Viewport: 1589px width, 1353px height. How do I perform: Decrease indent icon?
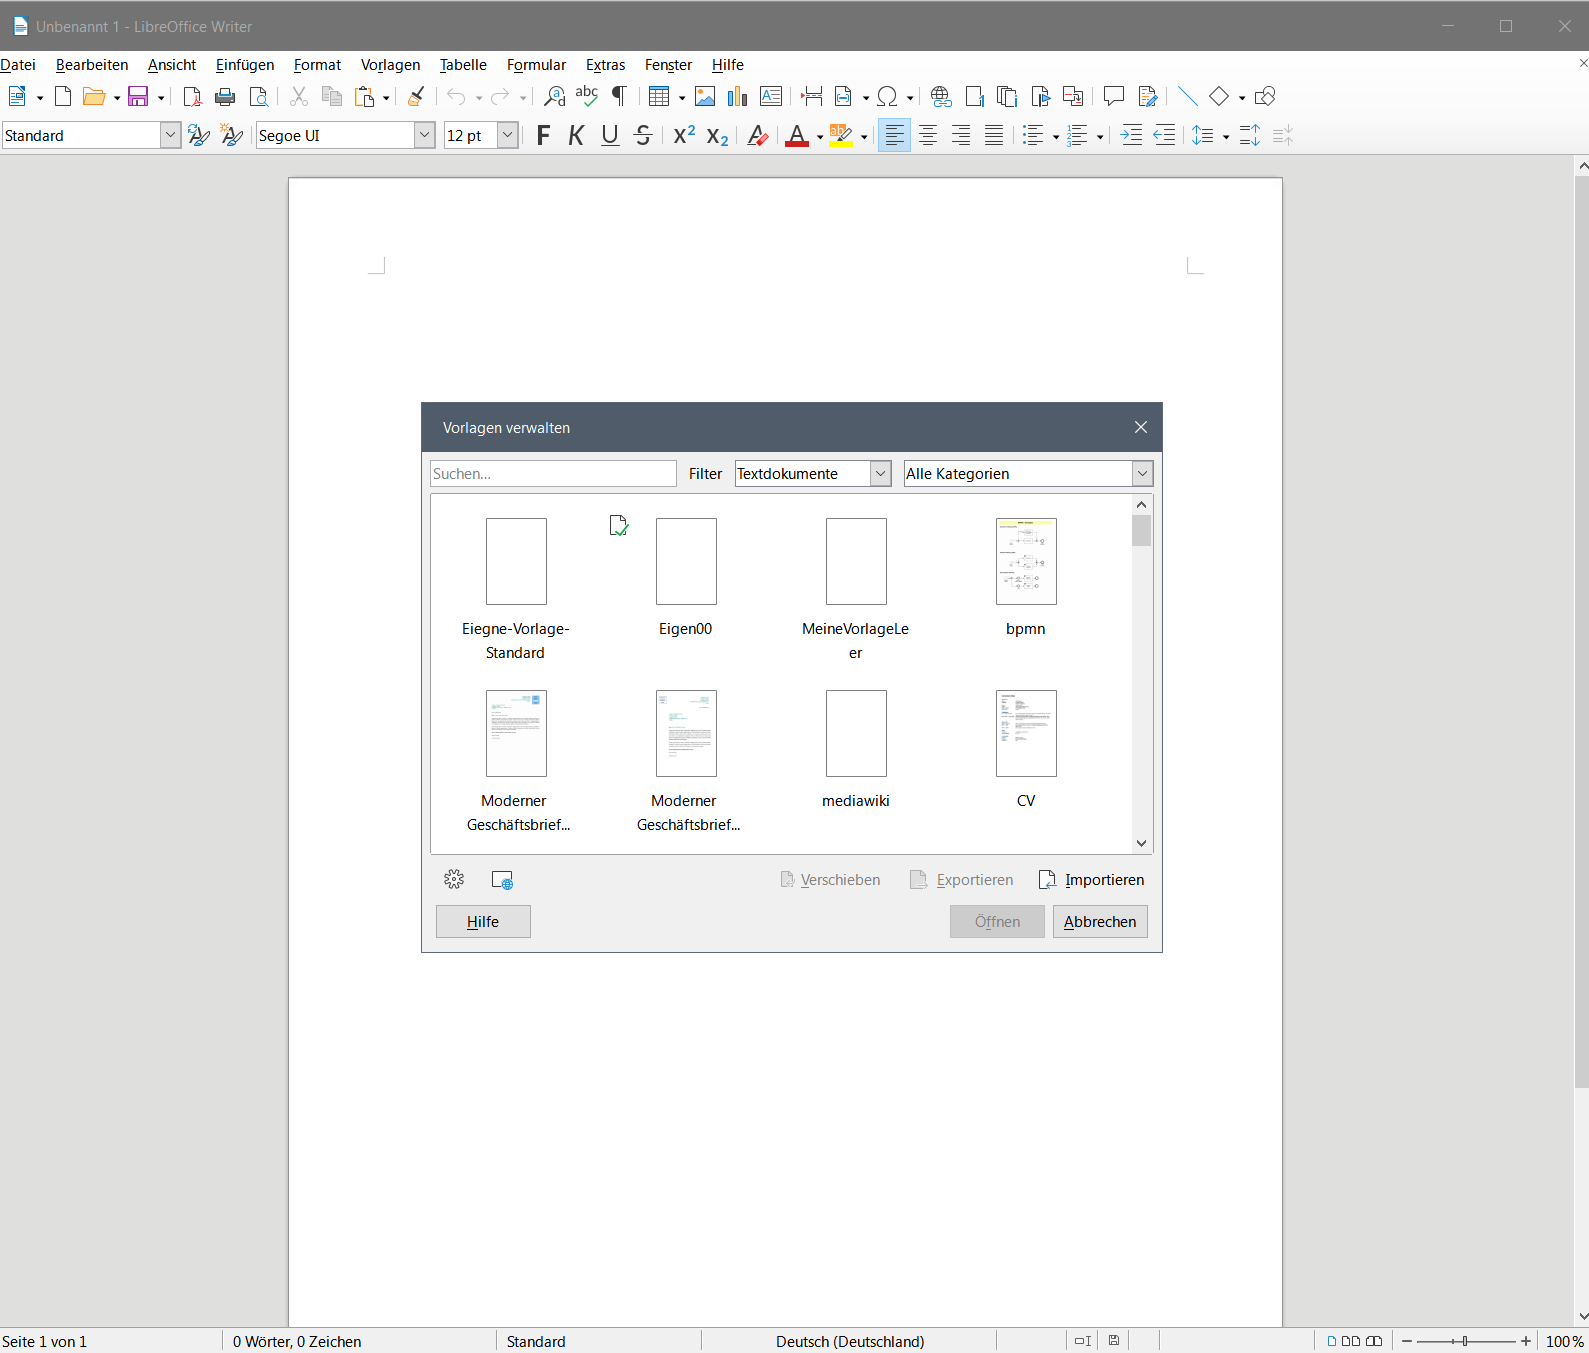click(x=1165, y=136)
